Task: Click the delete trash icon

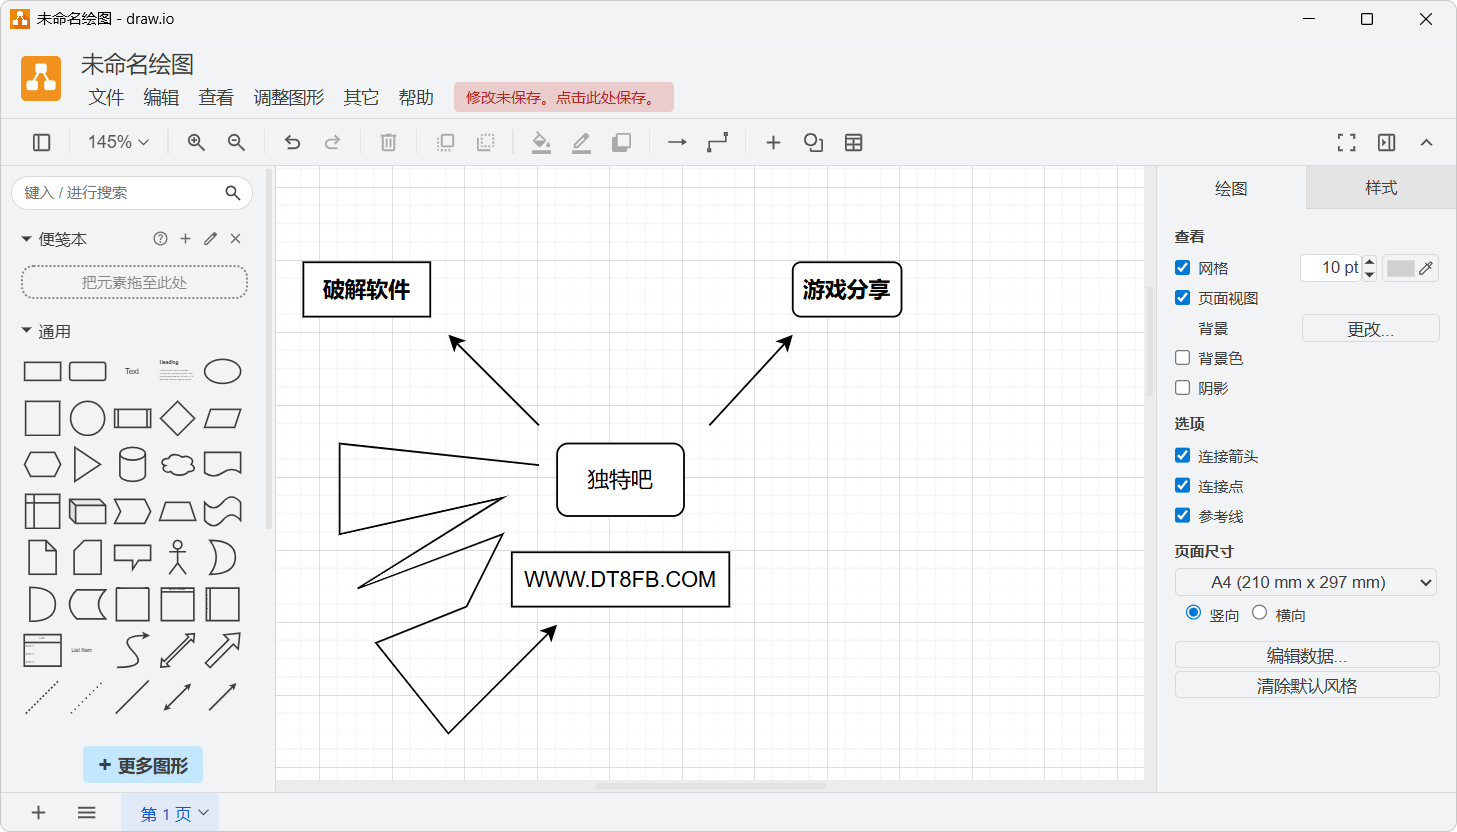Action: (388, 143)
